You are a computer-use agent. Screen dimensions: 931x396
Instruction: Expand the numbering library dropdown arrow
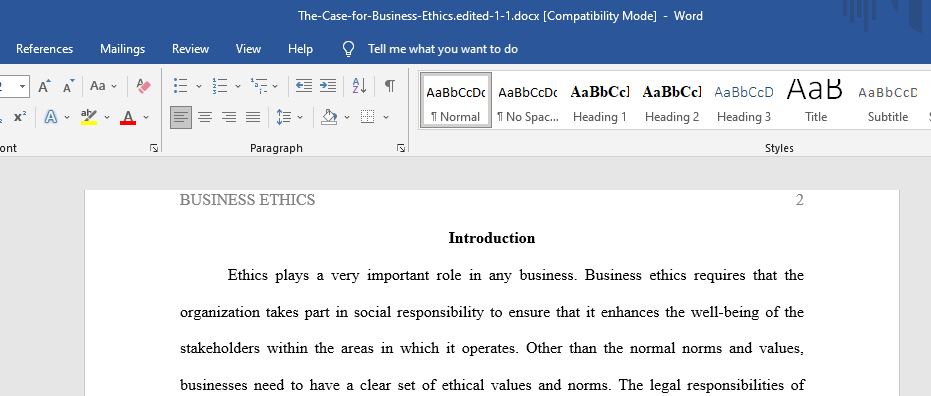(x=238, y=87)
